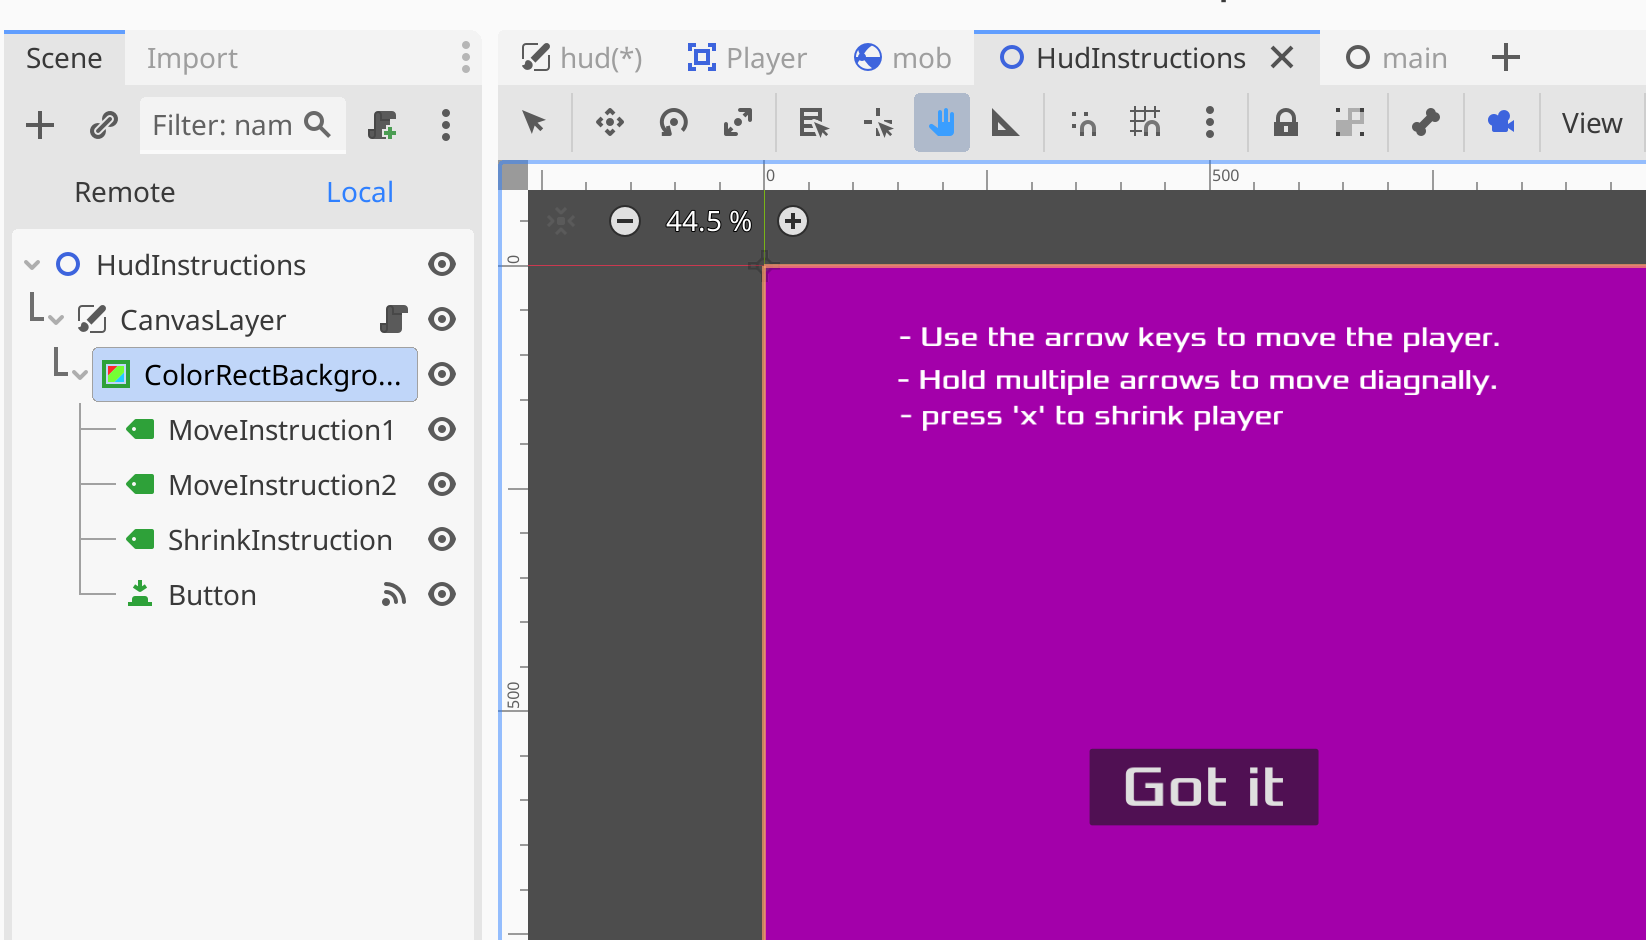This screenshot has width=1646, height=940.
Task: Open the script attached to CanvasLayer
Action: 393,319
